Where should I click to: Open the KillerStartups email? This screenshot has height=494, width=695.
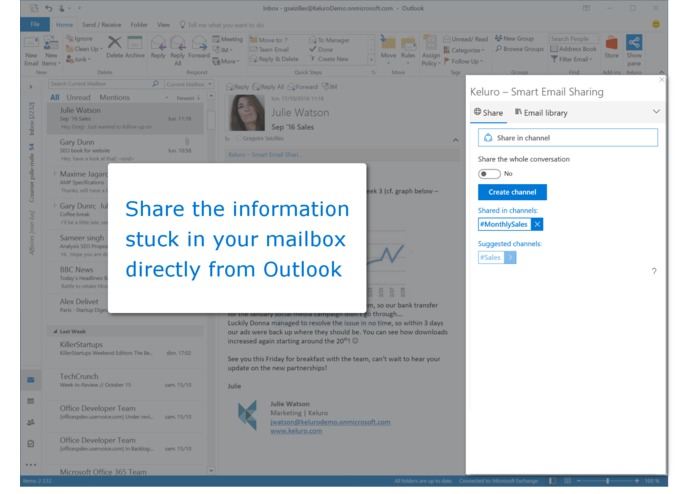[125, 348]
